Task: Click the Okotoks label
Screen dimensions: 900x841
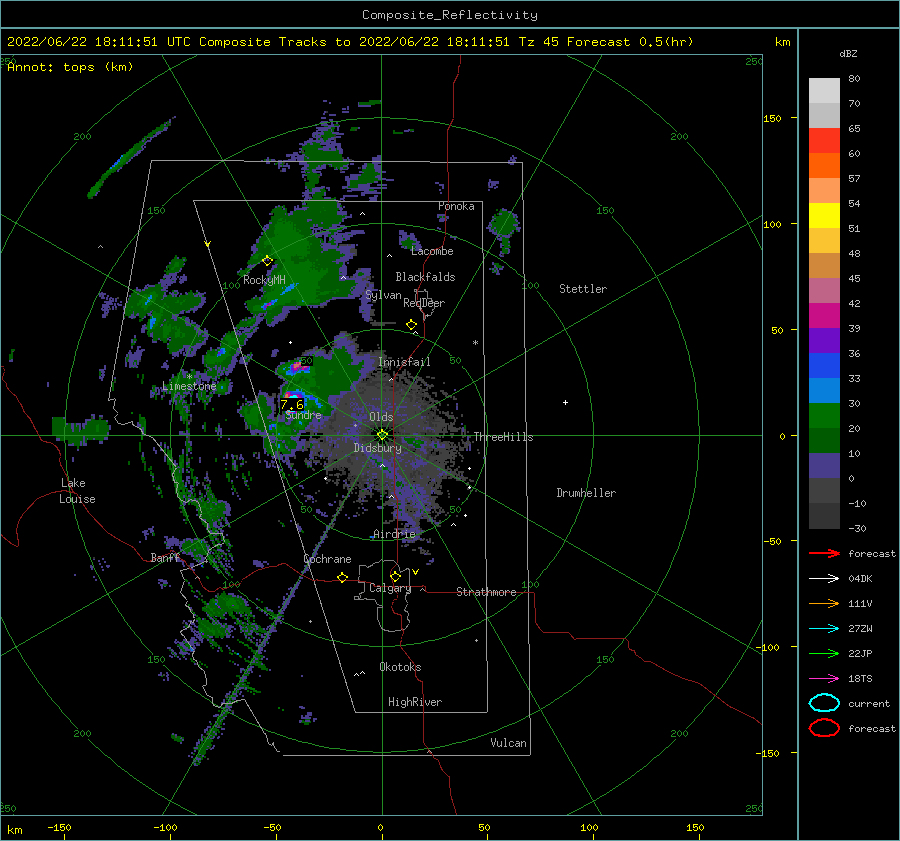Action: coord(400,667)
